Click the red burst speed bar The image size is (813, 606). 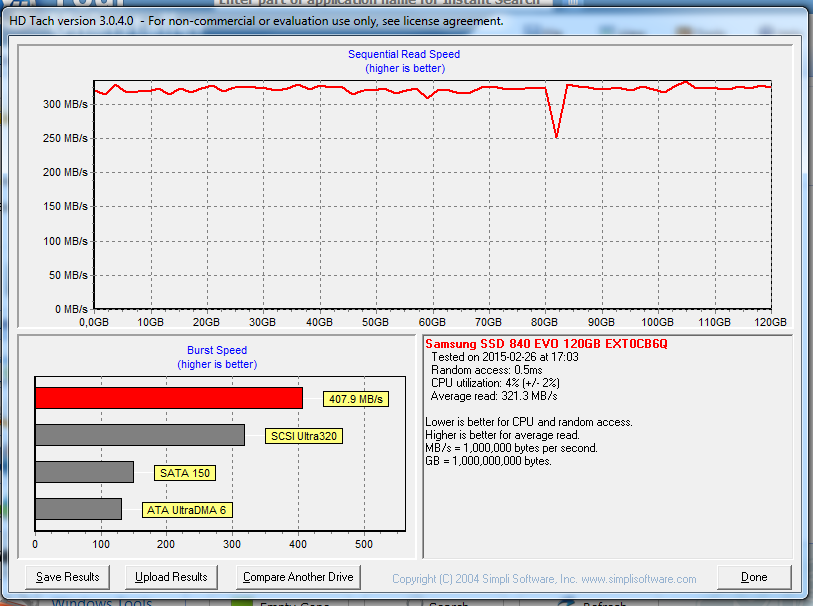pyautogui.click(x=169, y=398)
